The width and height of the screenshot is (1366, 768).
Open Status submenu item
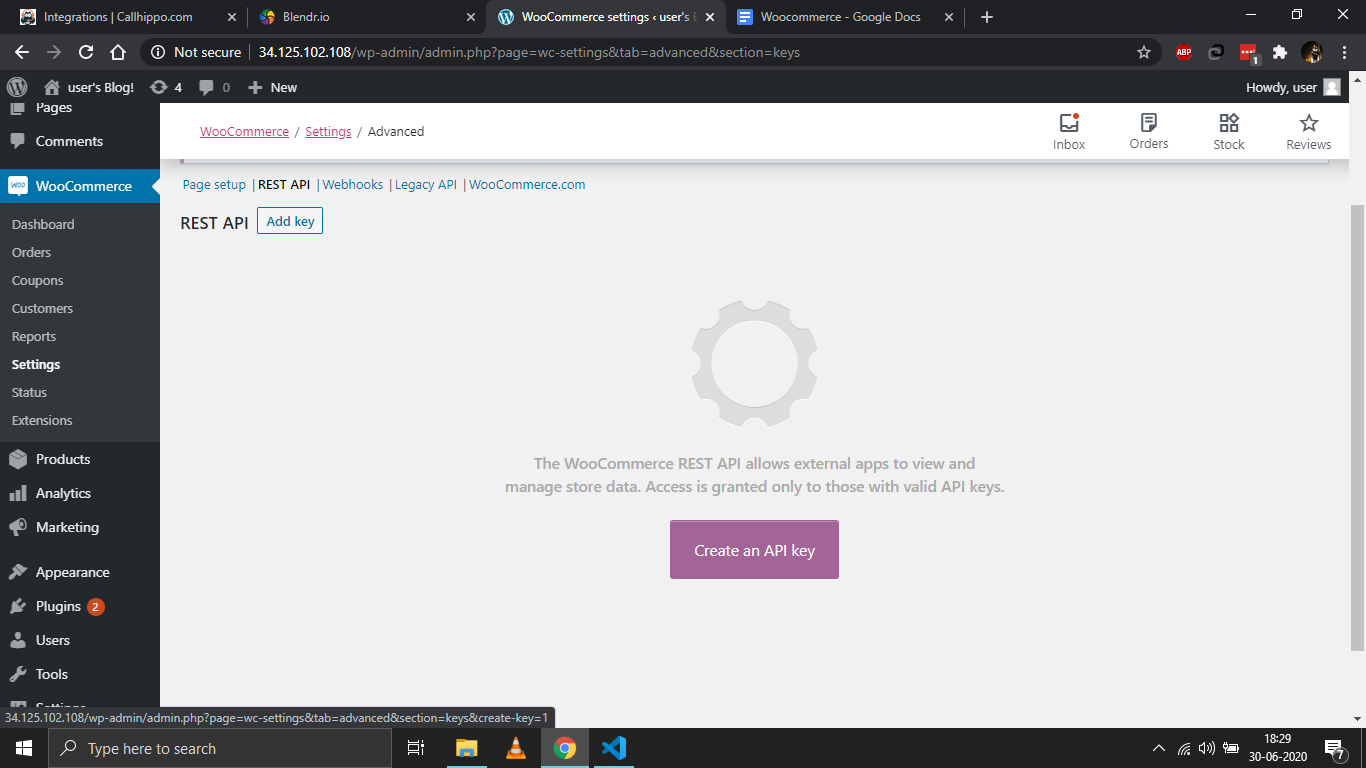point(29,392)
